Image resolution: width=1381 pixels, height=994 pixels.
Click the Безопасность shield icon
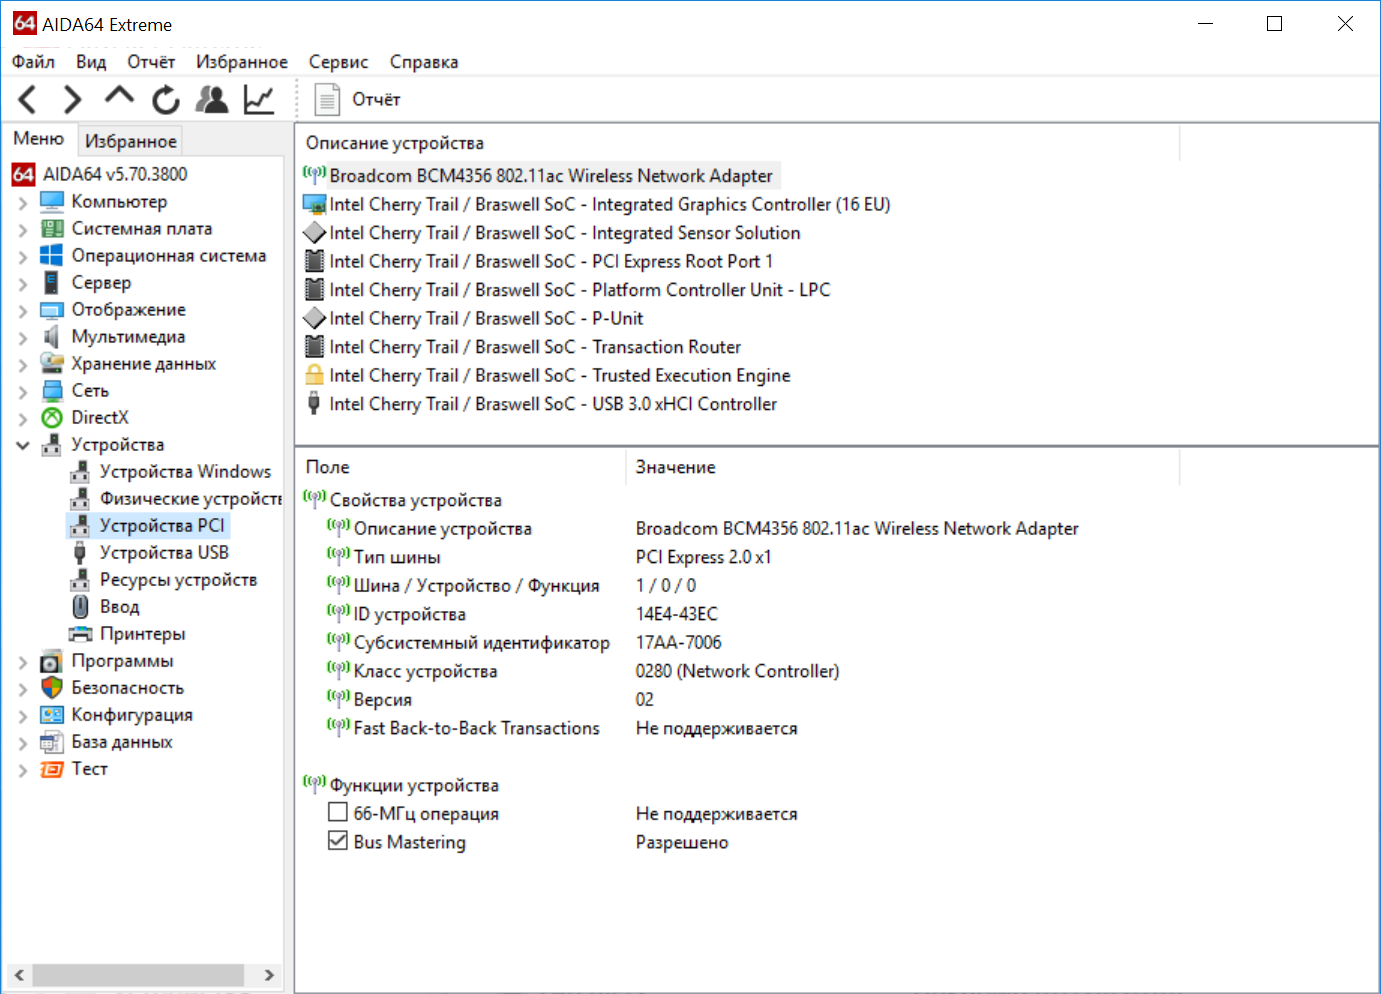click(x=52, y=687)
